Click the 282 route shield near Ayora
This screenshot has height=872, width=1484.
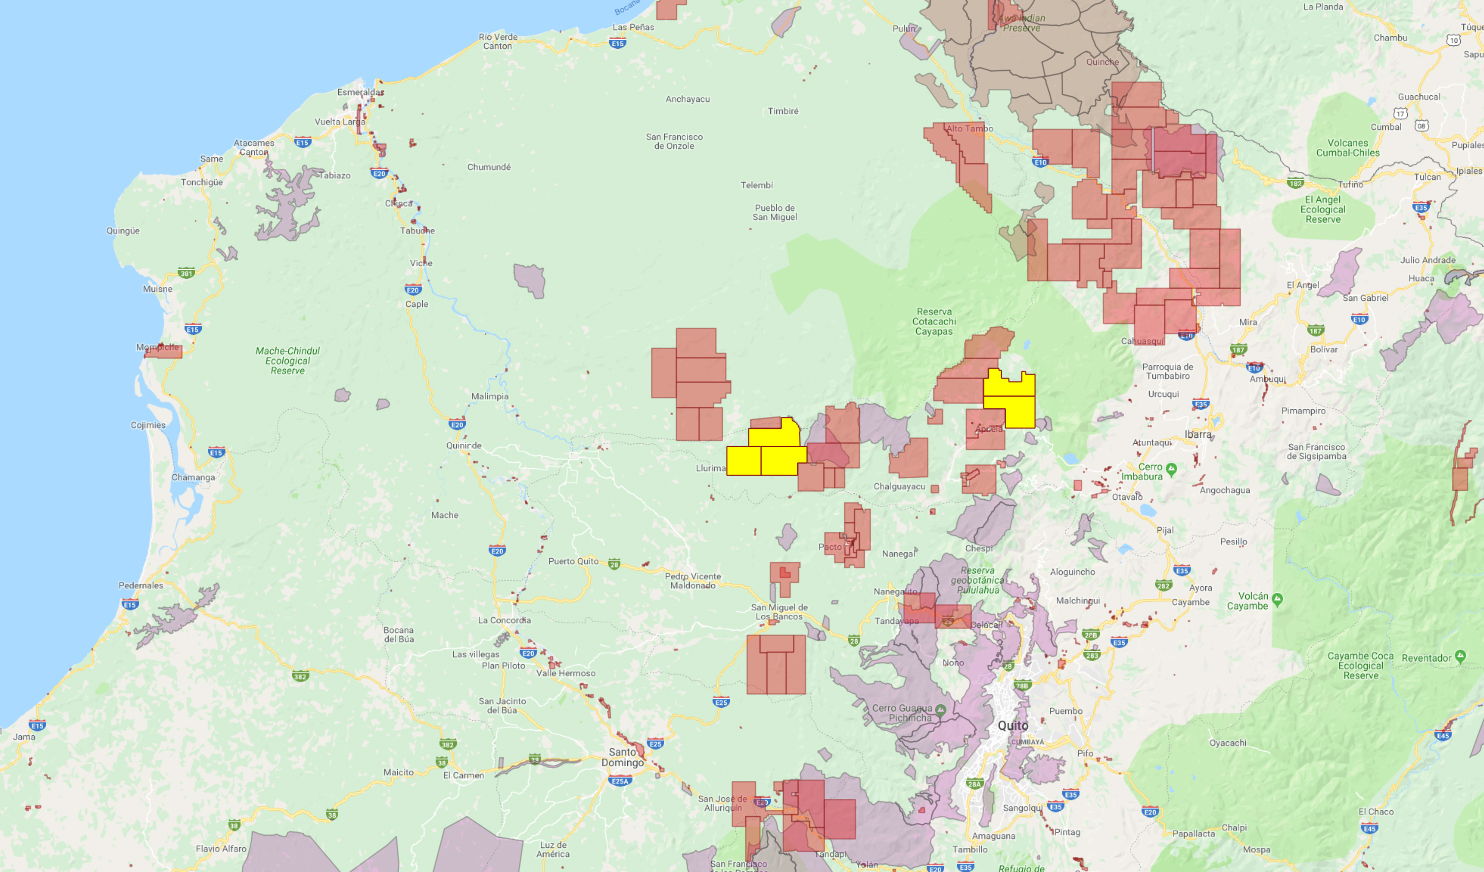1163,586
